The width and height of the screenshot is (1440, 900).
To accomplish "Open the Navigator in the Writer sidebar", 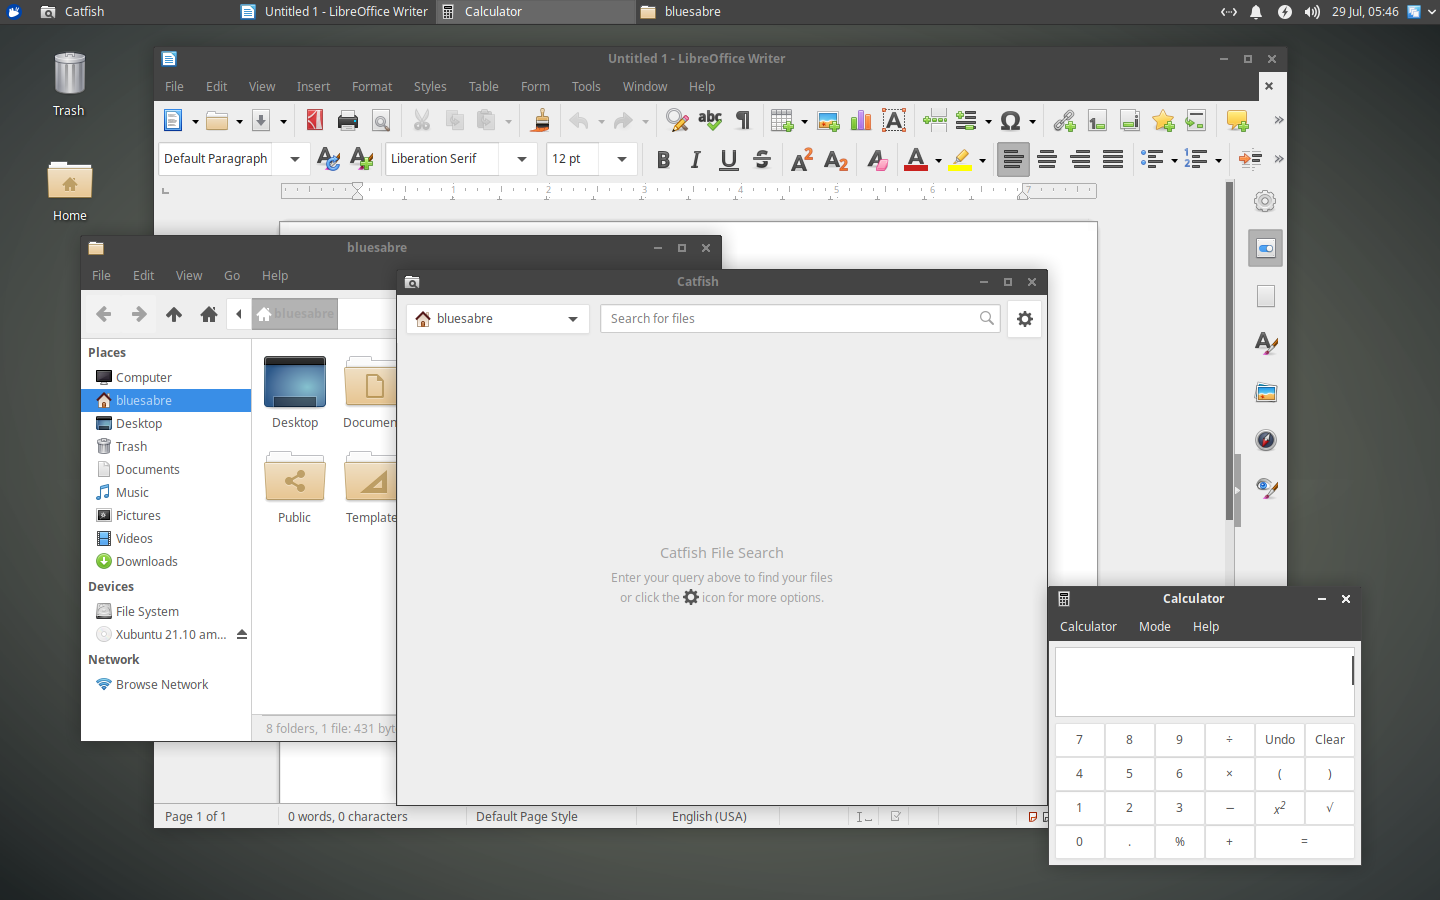I will [x=1265, y=440].
